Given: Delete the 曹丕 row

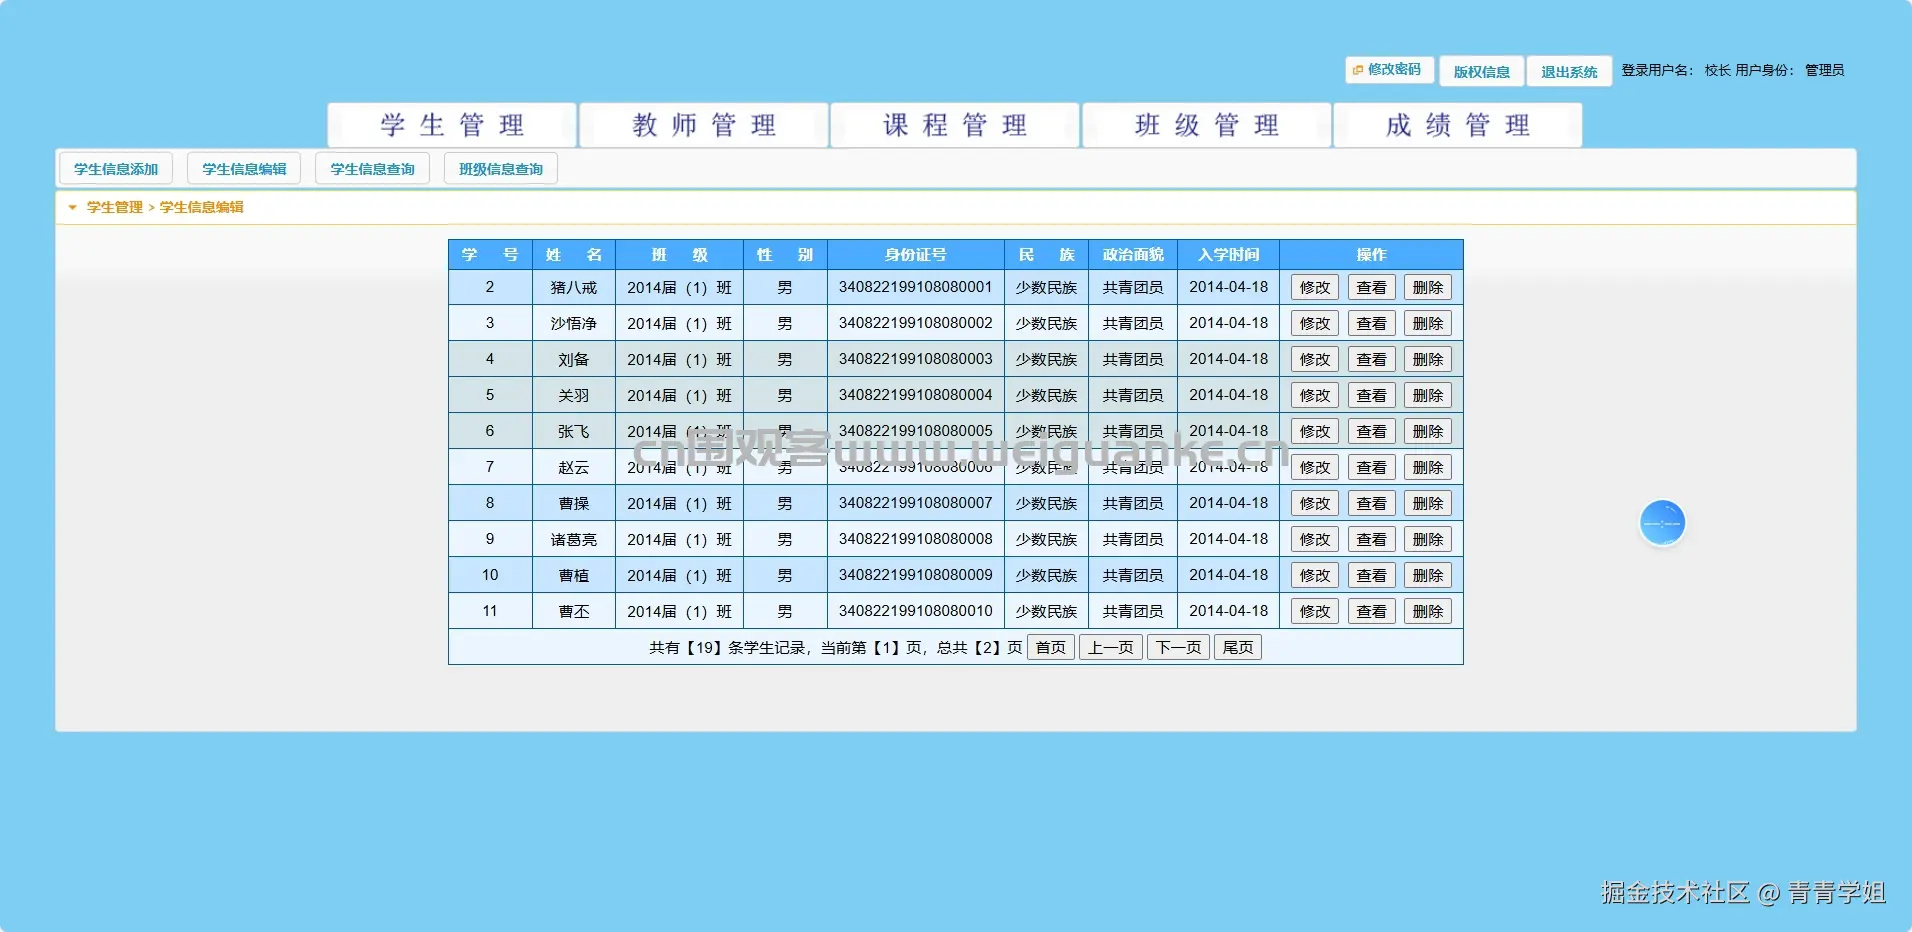Looking at the screenshot, I should (x=1428, y=612).
